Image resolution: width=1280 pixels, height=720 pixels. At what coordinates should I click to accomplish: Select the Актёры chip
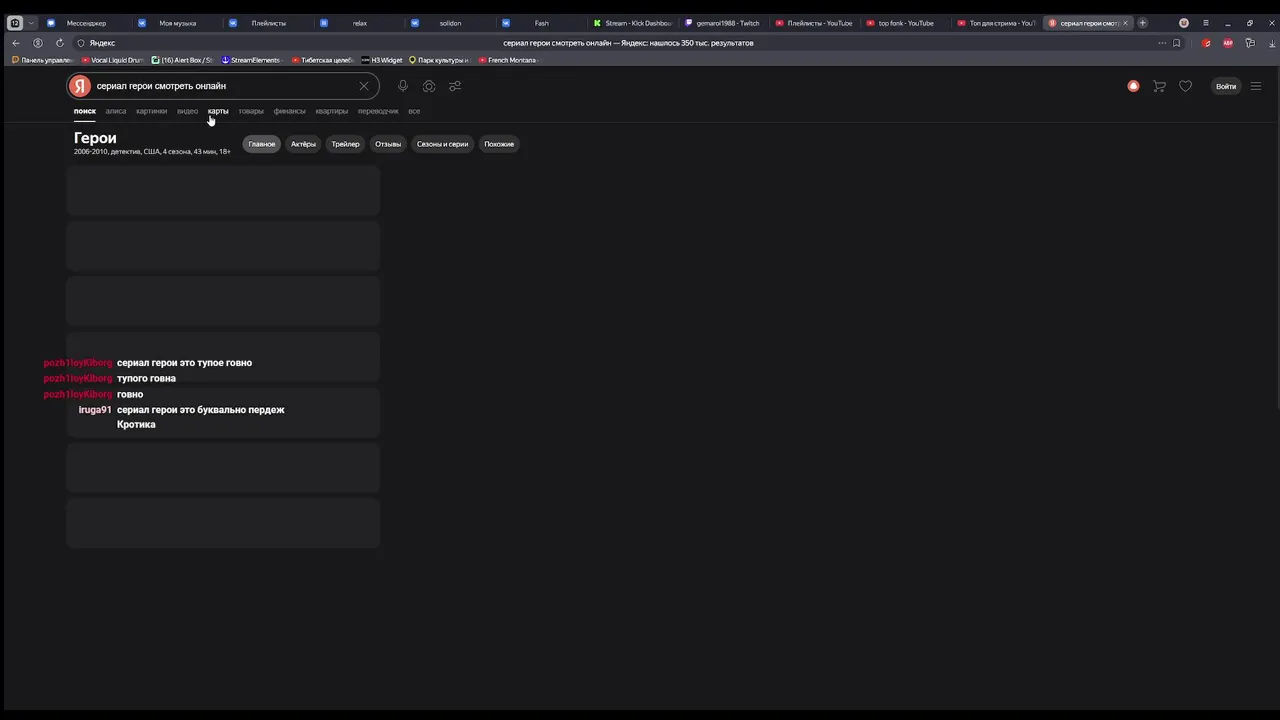tap(303, 144)
